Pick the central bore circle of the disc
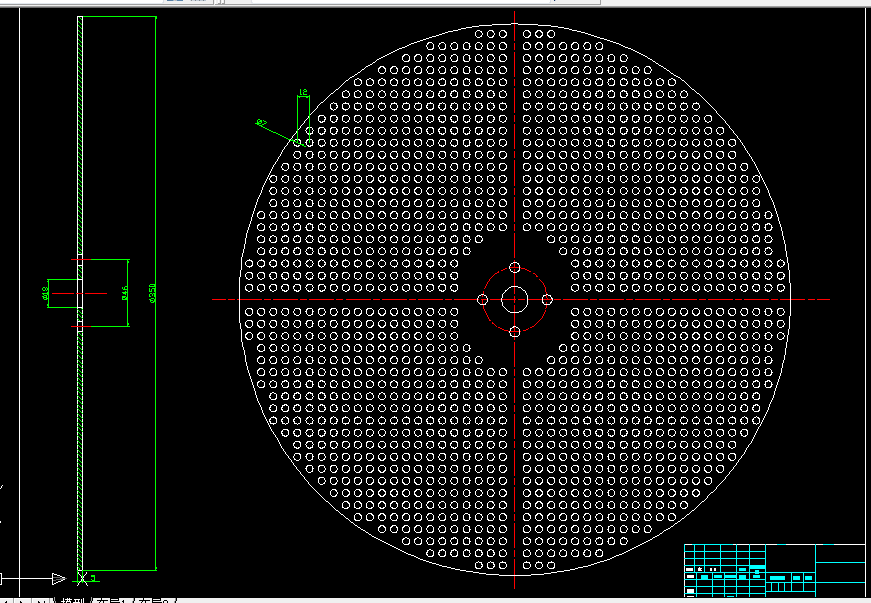Viewport: 871px width, 603px height. click(514, 299)
